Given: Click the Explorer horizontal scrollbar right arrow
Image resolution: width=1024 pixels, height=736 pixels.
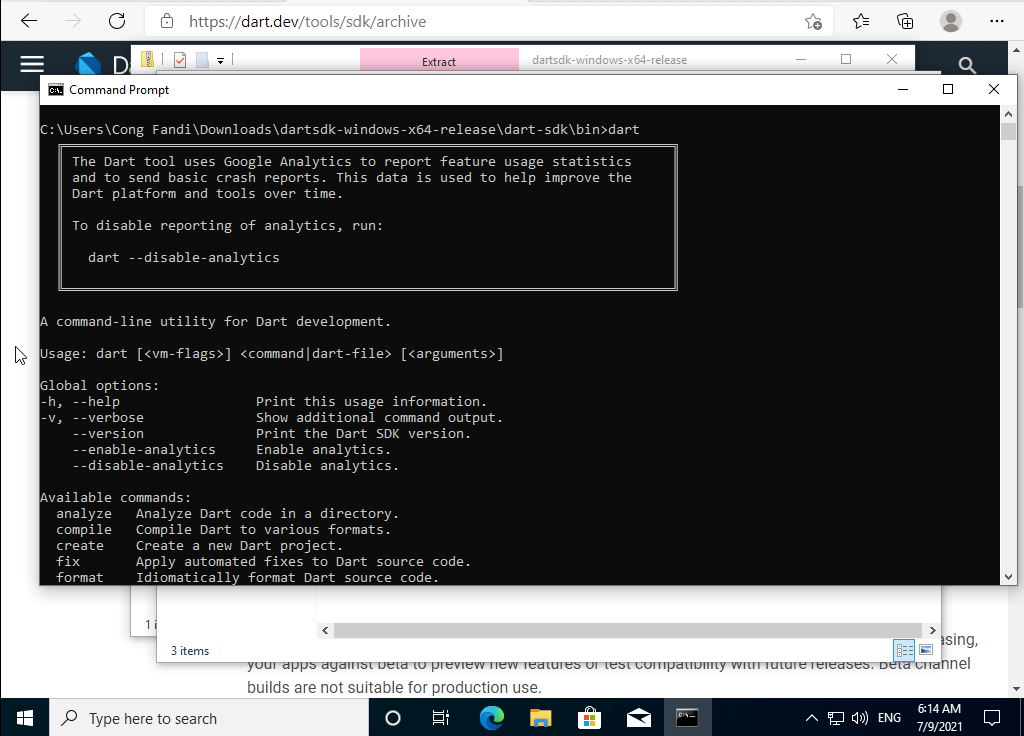Looking at the screenshot, I should pos(933,630).
